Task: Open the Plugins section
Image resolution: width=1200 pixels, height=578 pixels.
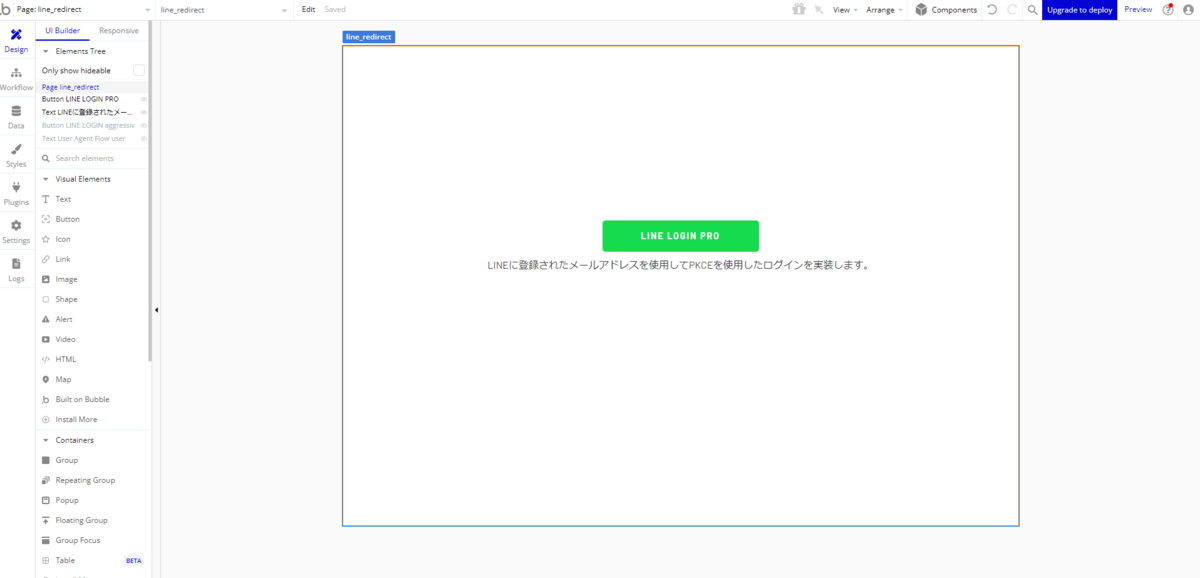Action: coord(16,193)
